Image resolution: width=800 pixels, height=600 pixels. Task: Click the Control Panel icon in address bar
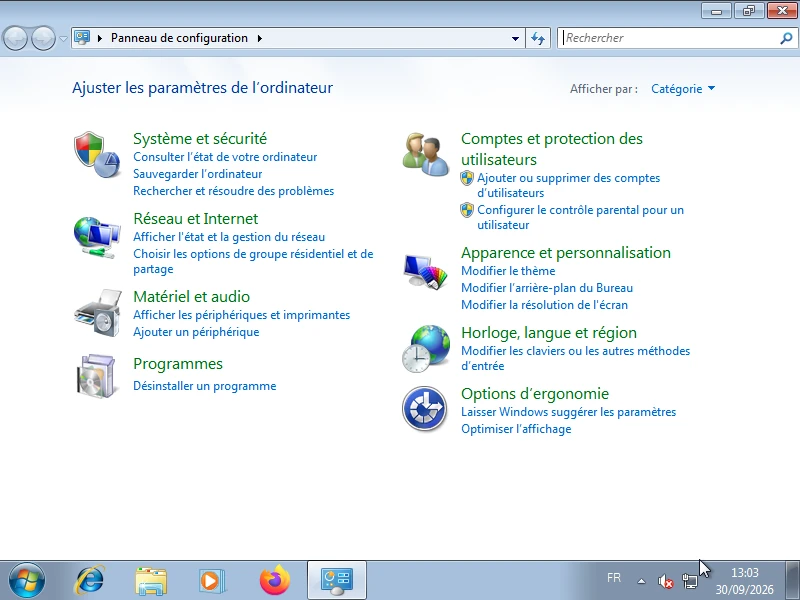tap(82, 38)
